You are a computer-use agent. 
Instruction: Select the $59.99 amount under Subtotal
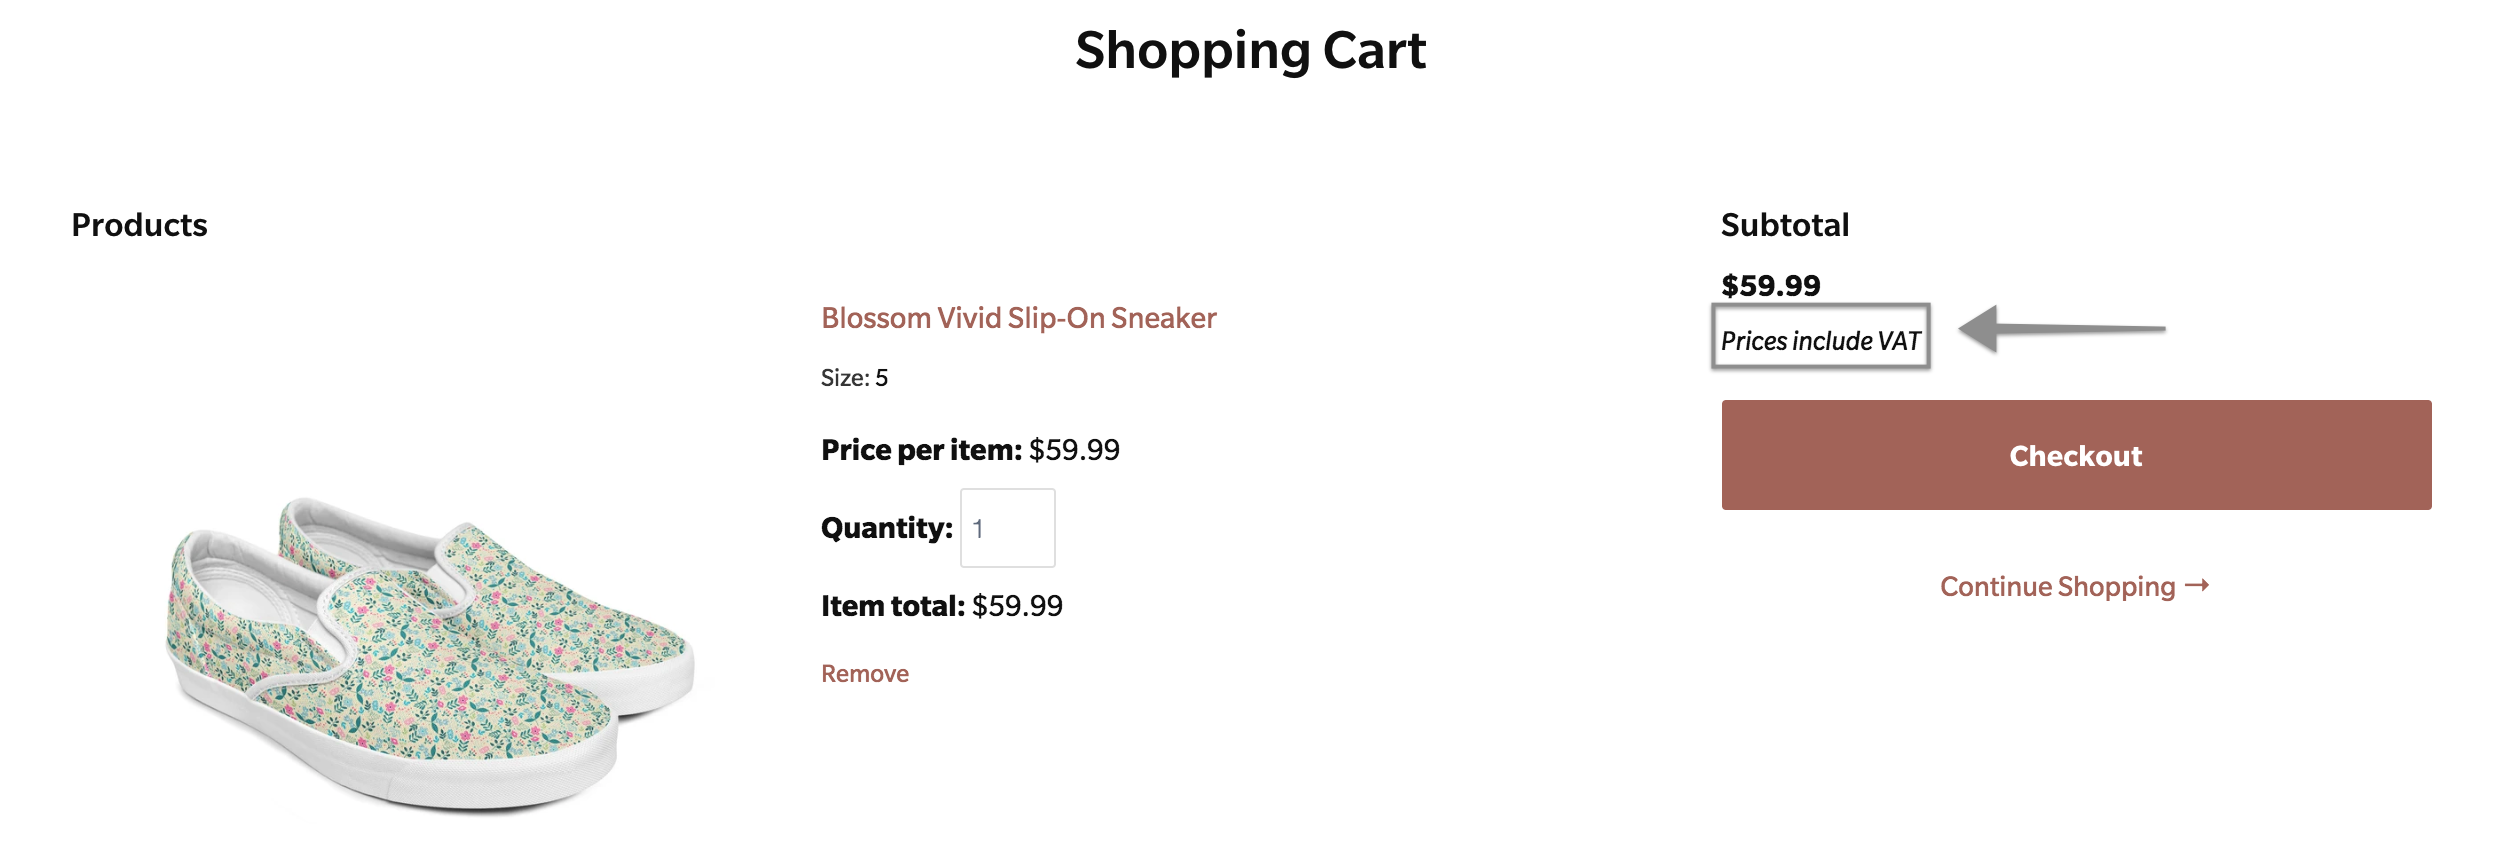coord(1770,286)
